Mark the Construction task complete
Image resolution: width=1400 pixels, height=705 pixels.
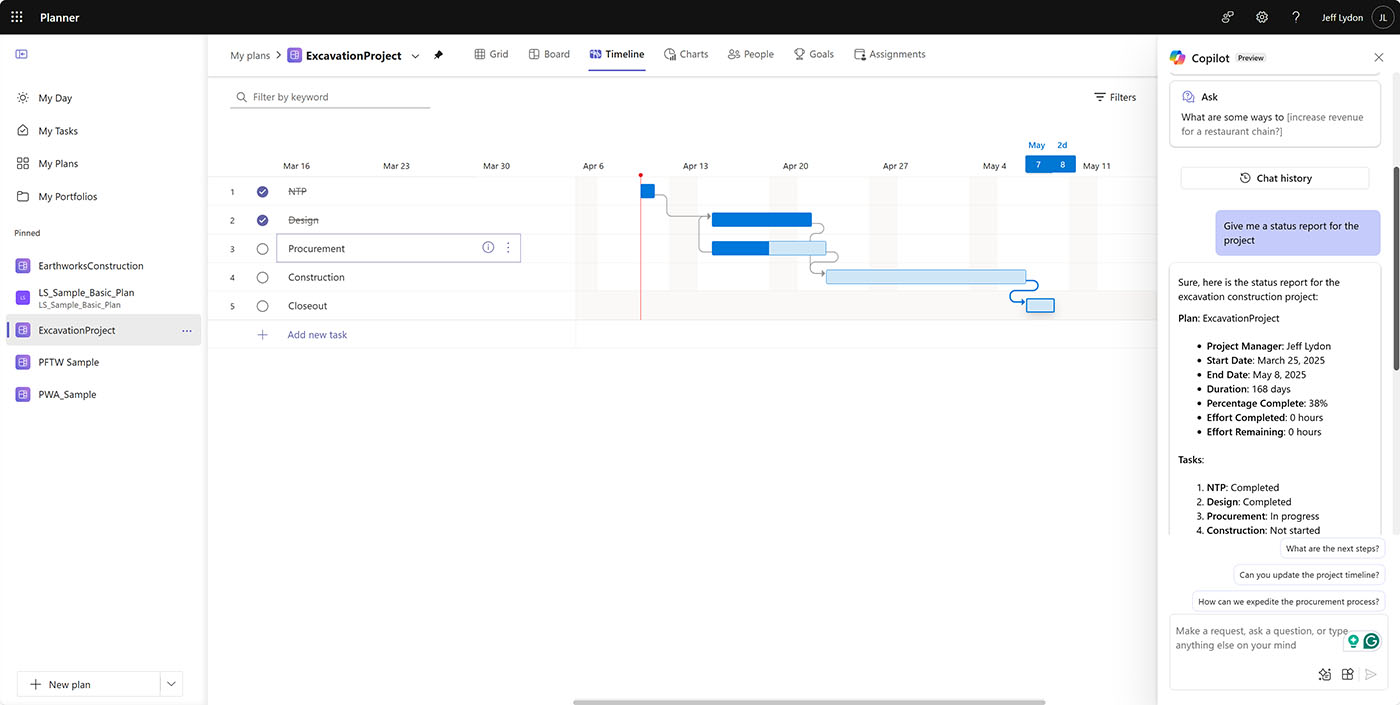tap(262, 277)
